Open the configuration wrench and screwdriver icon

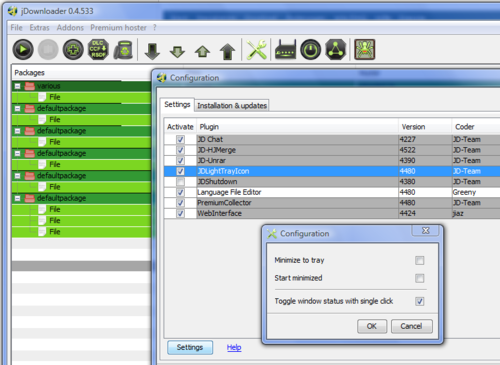pos(256,50)
